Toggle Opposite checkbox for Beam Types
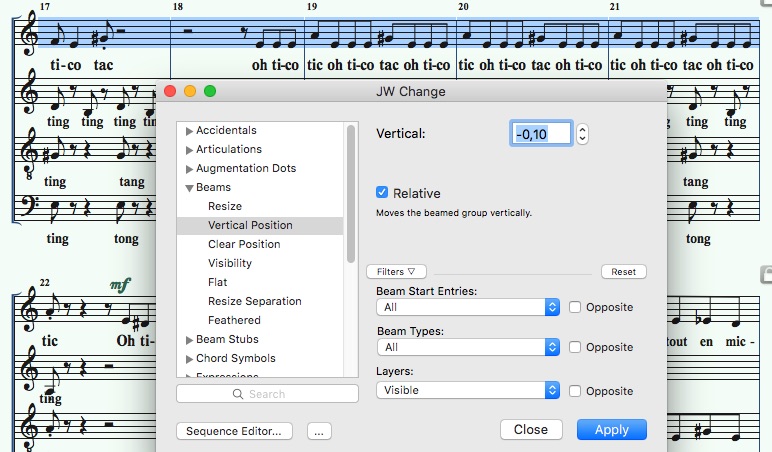 coord(575,347)
